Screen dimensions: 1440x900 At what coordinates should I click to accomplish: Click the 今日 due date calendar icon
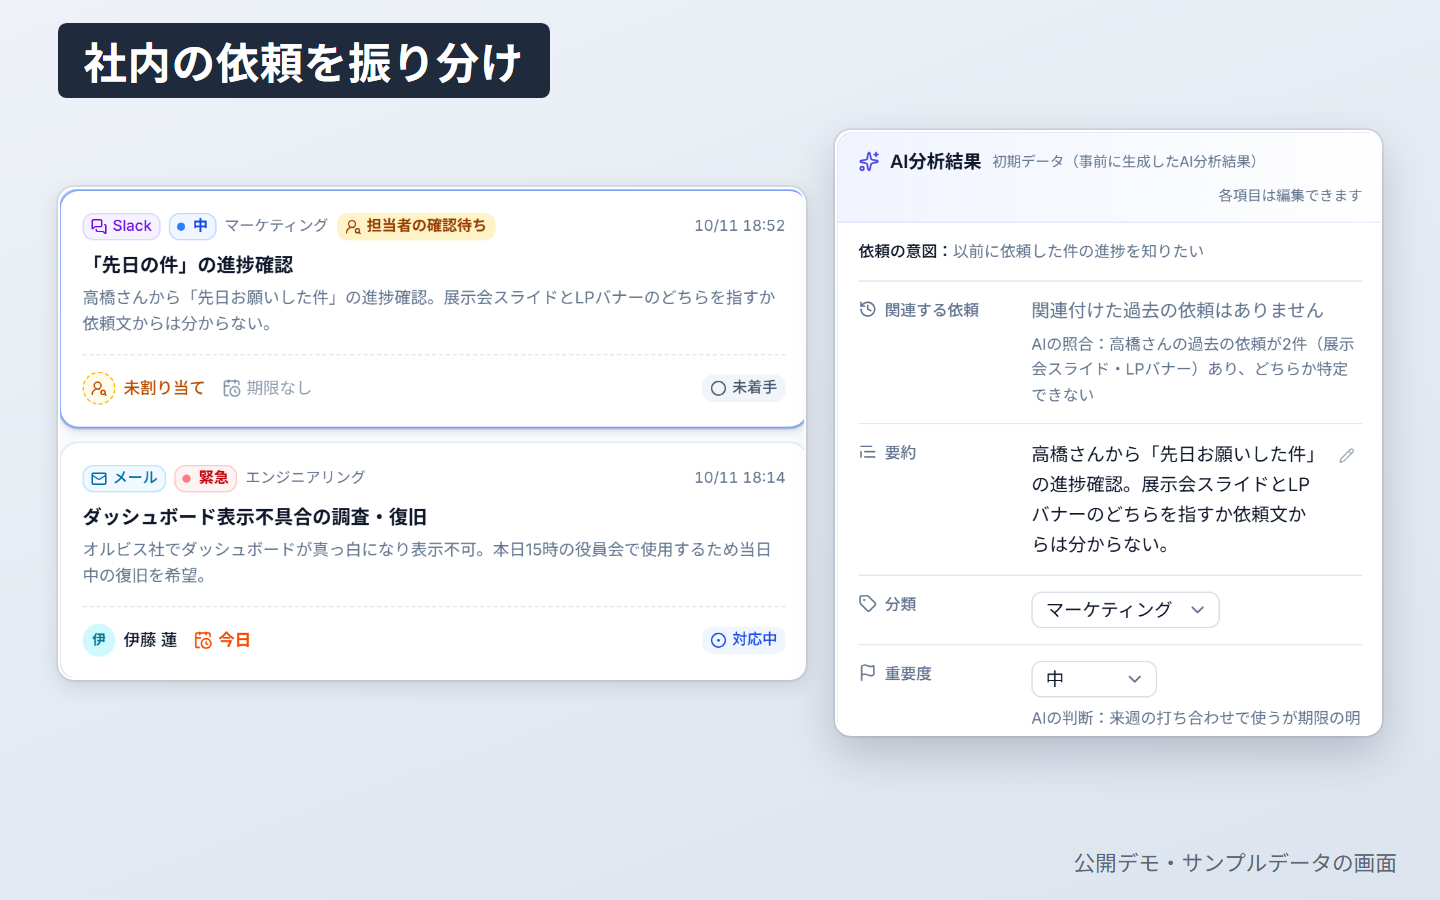[203, 640]
